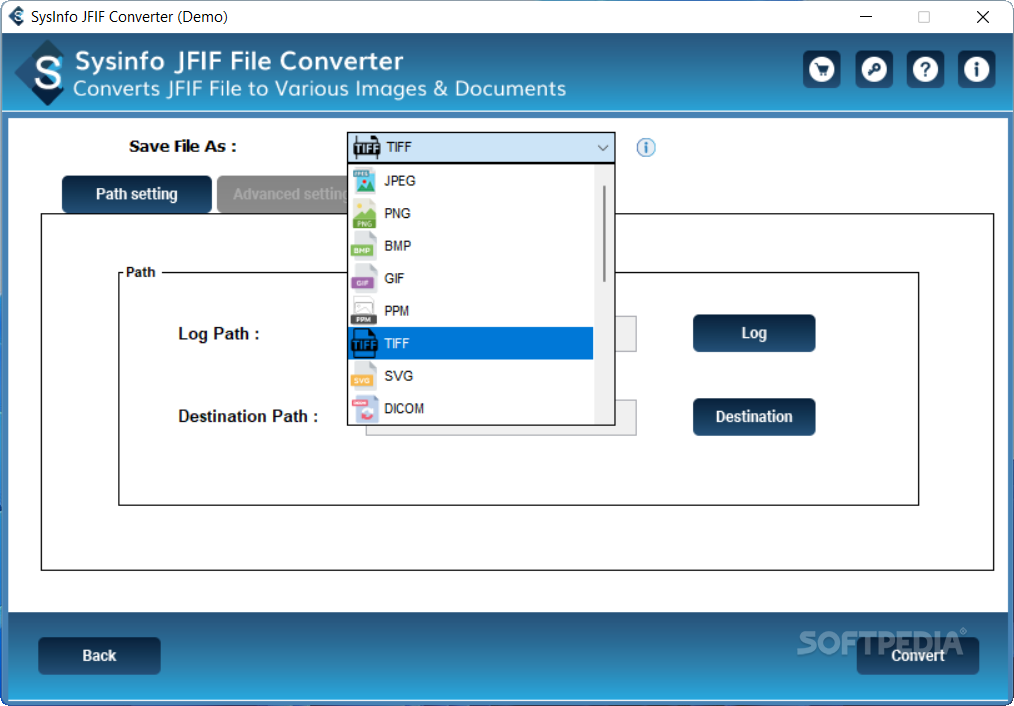1014x706 pixels.
Task: Click the Destination browse button
Action: (x=754, y=416)
